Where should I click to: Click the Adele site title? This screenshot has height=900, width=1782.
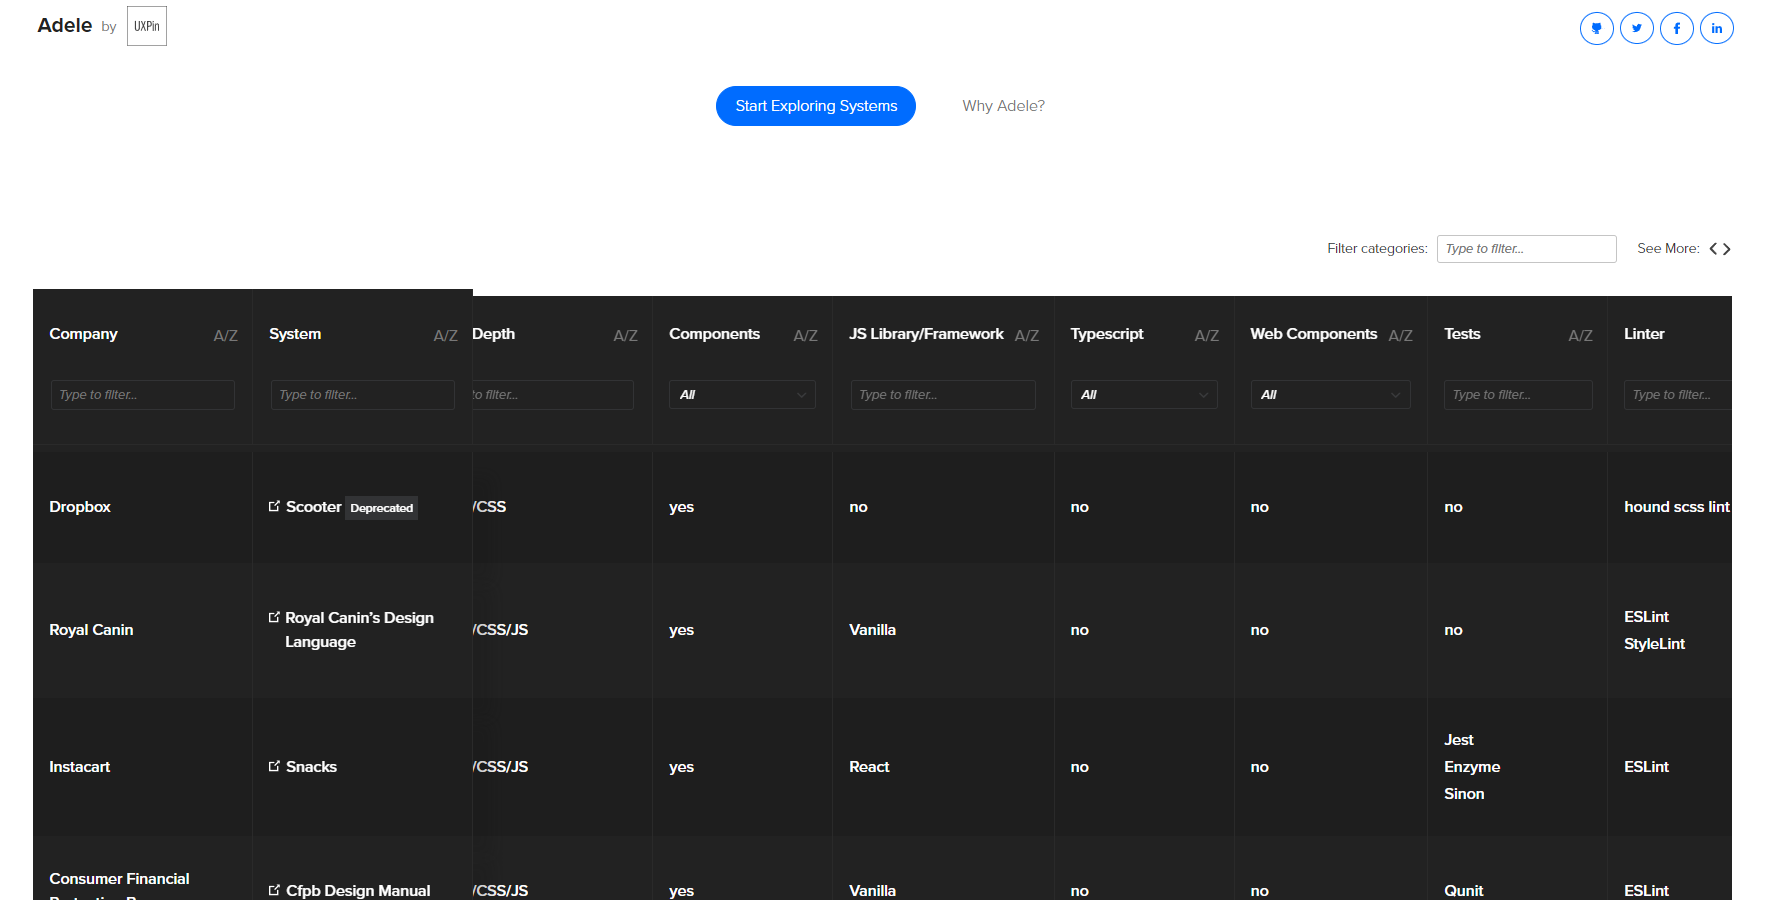pos(65,25)
